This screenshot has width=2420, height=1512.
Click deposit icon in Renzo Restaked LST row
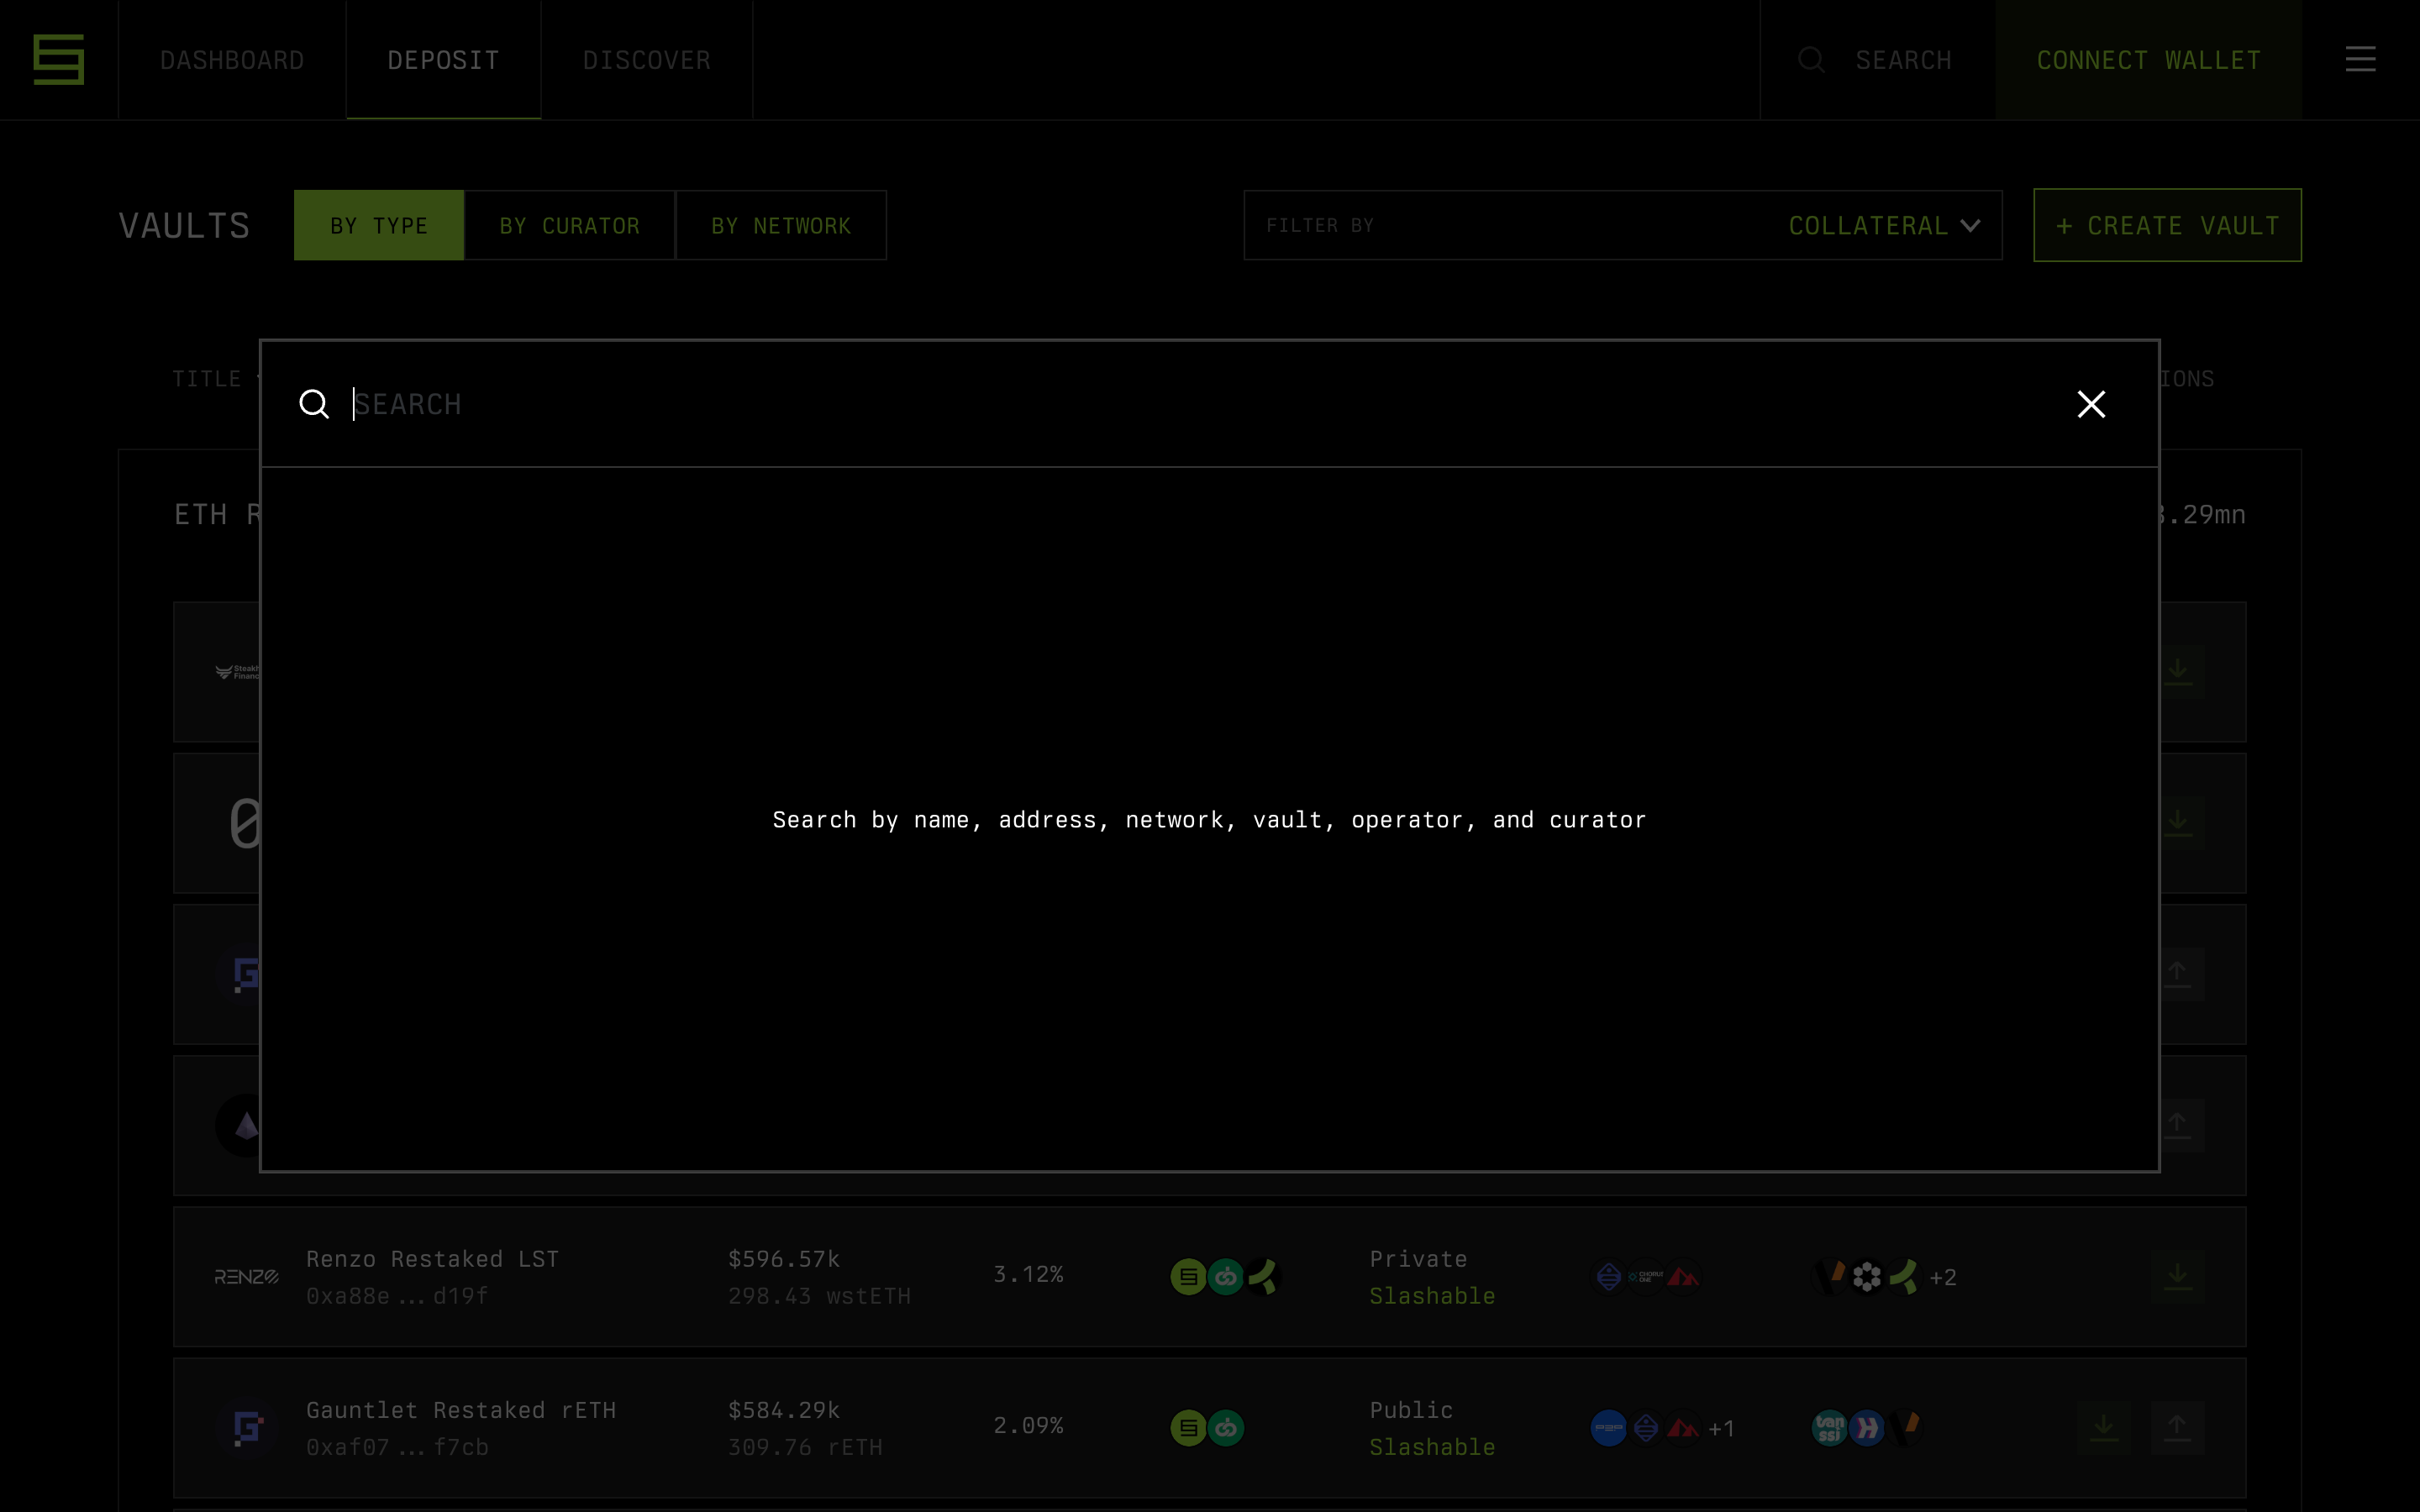pos(2177,1275)
